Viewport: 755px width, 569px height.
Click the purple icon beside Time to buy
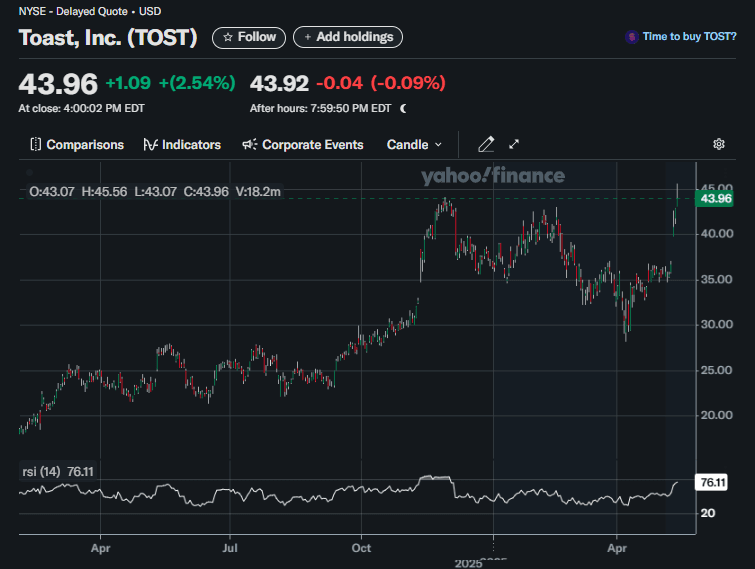(631, 37)
